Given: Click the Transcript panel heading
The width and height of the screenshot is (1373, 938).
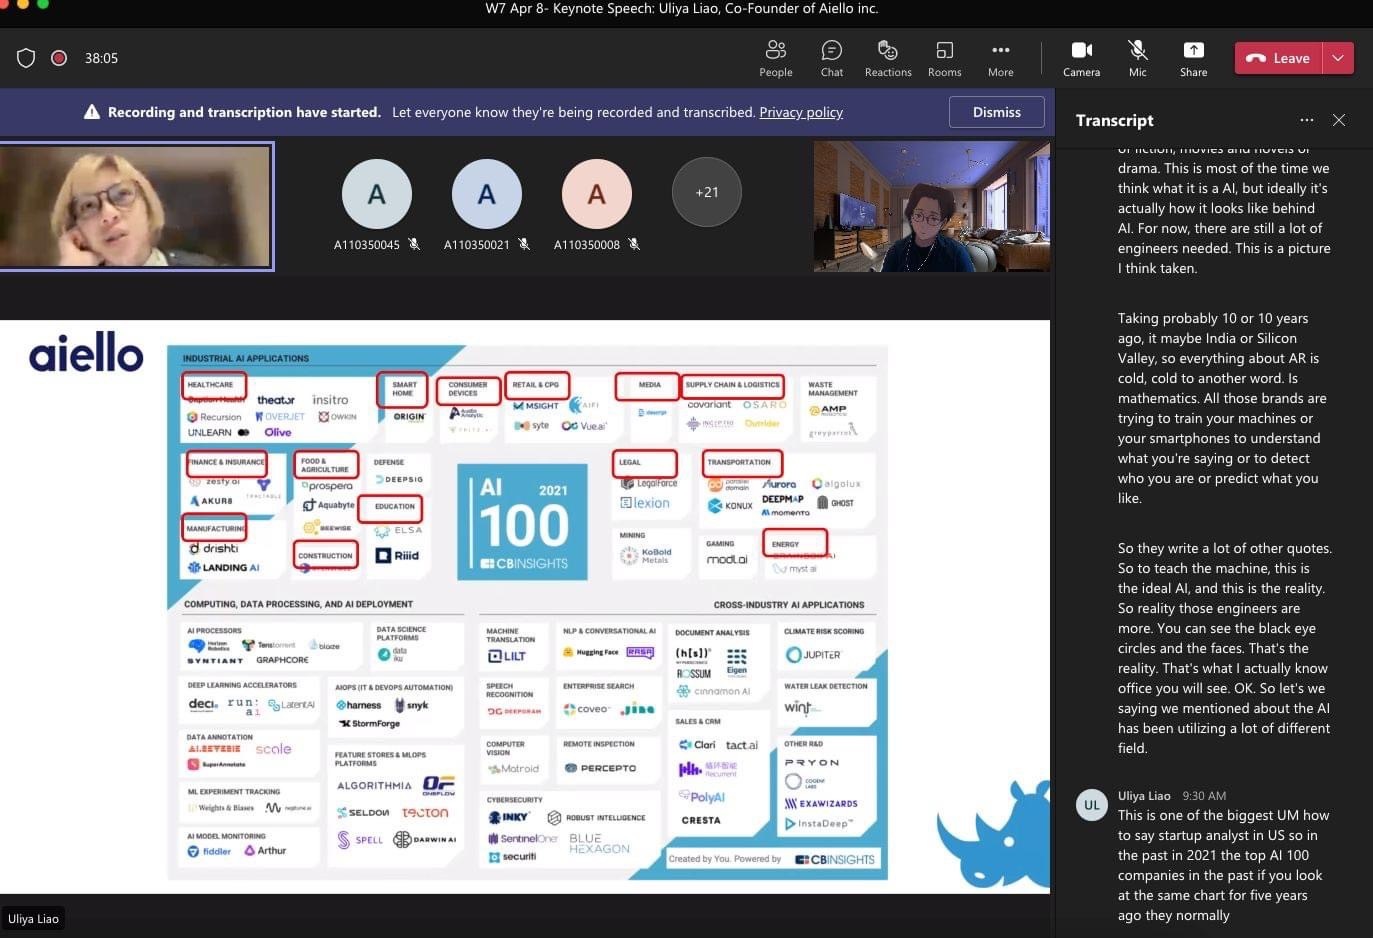Looking at the screenshot, I should click(x=1114, y=120).
